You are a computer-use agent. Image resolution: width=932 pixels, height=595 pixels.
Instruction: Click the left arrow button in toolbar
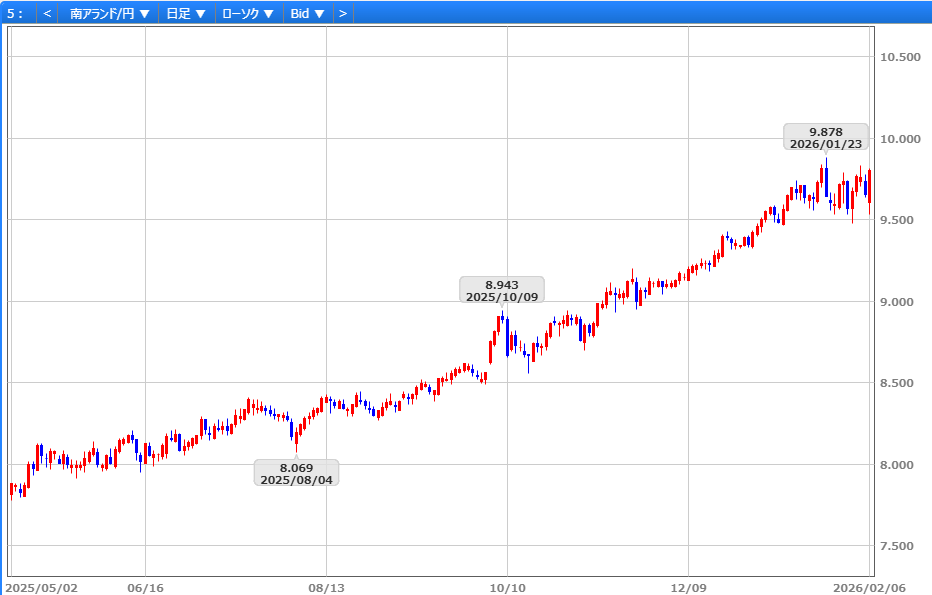coord(47,13)
